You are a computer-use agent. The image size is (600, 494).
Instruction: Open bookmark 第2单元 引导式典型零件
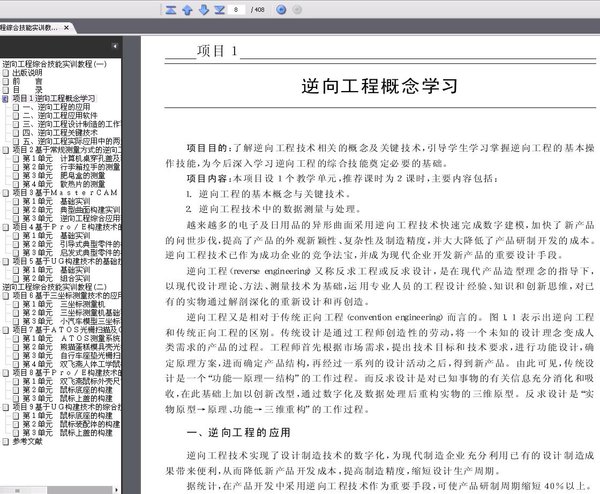click(x=72, y=244)
